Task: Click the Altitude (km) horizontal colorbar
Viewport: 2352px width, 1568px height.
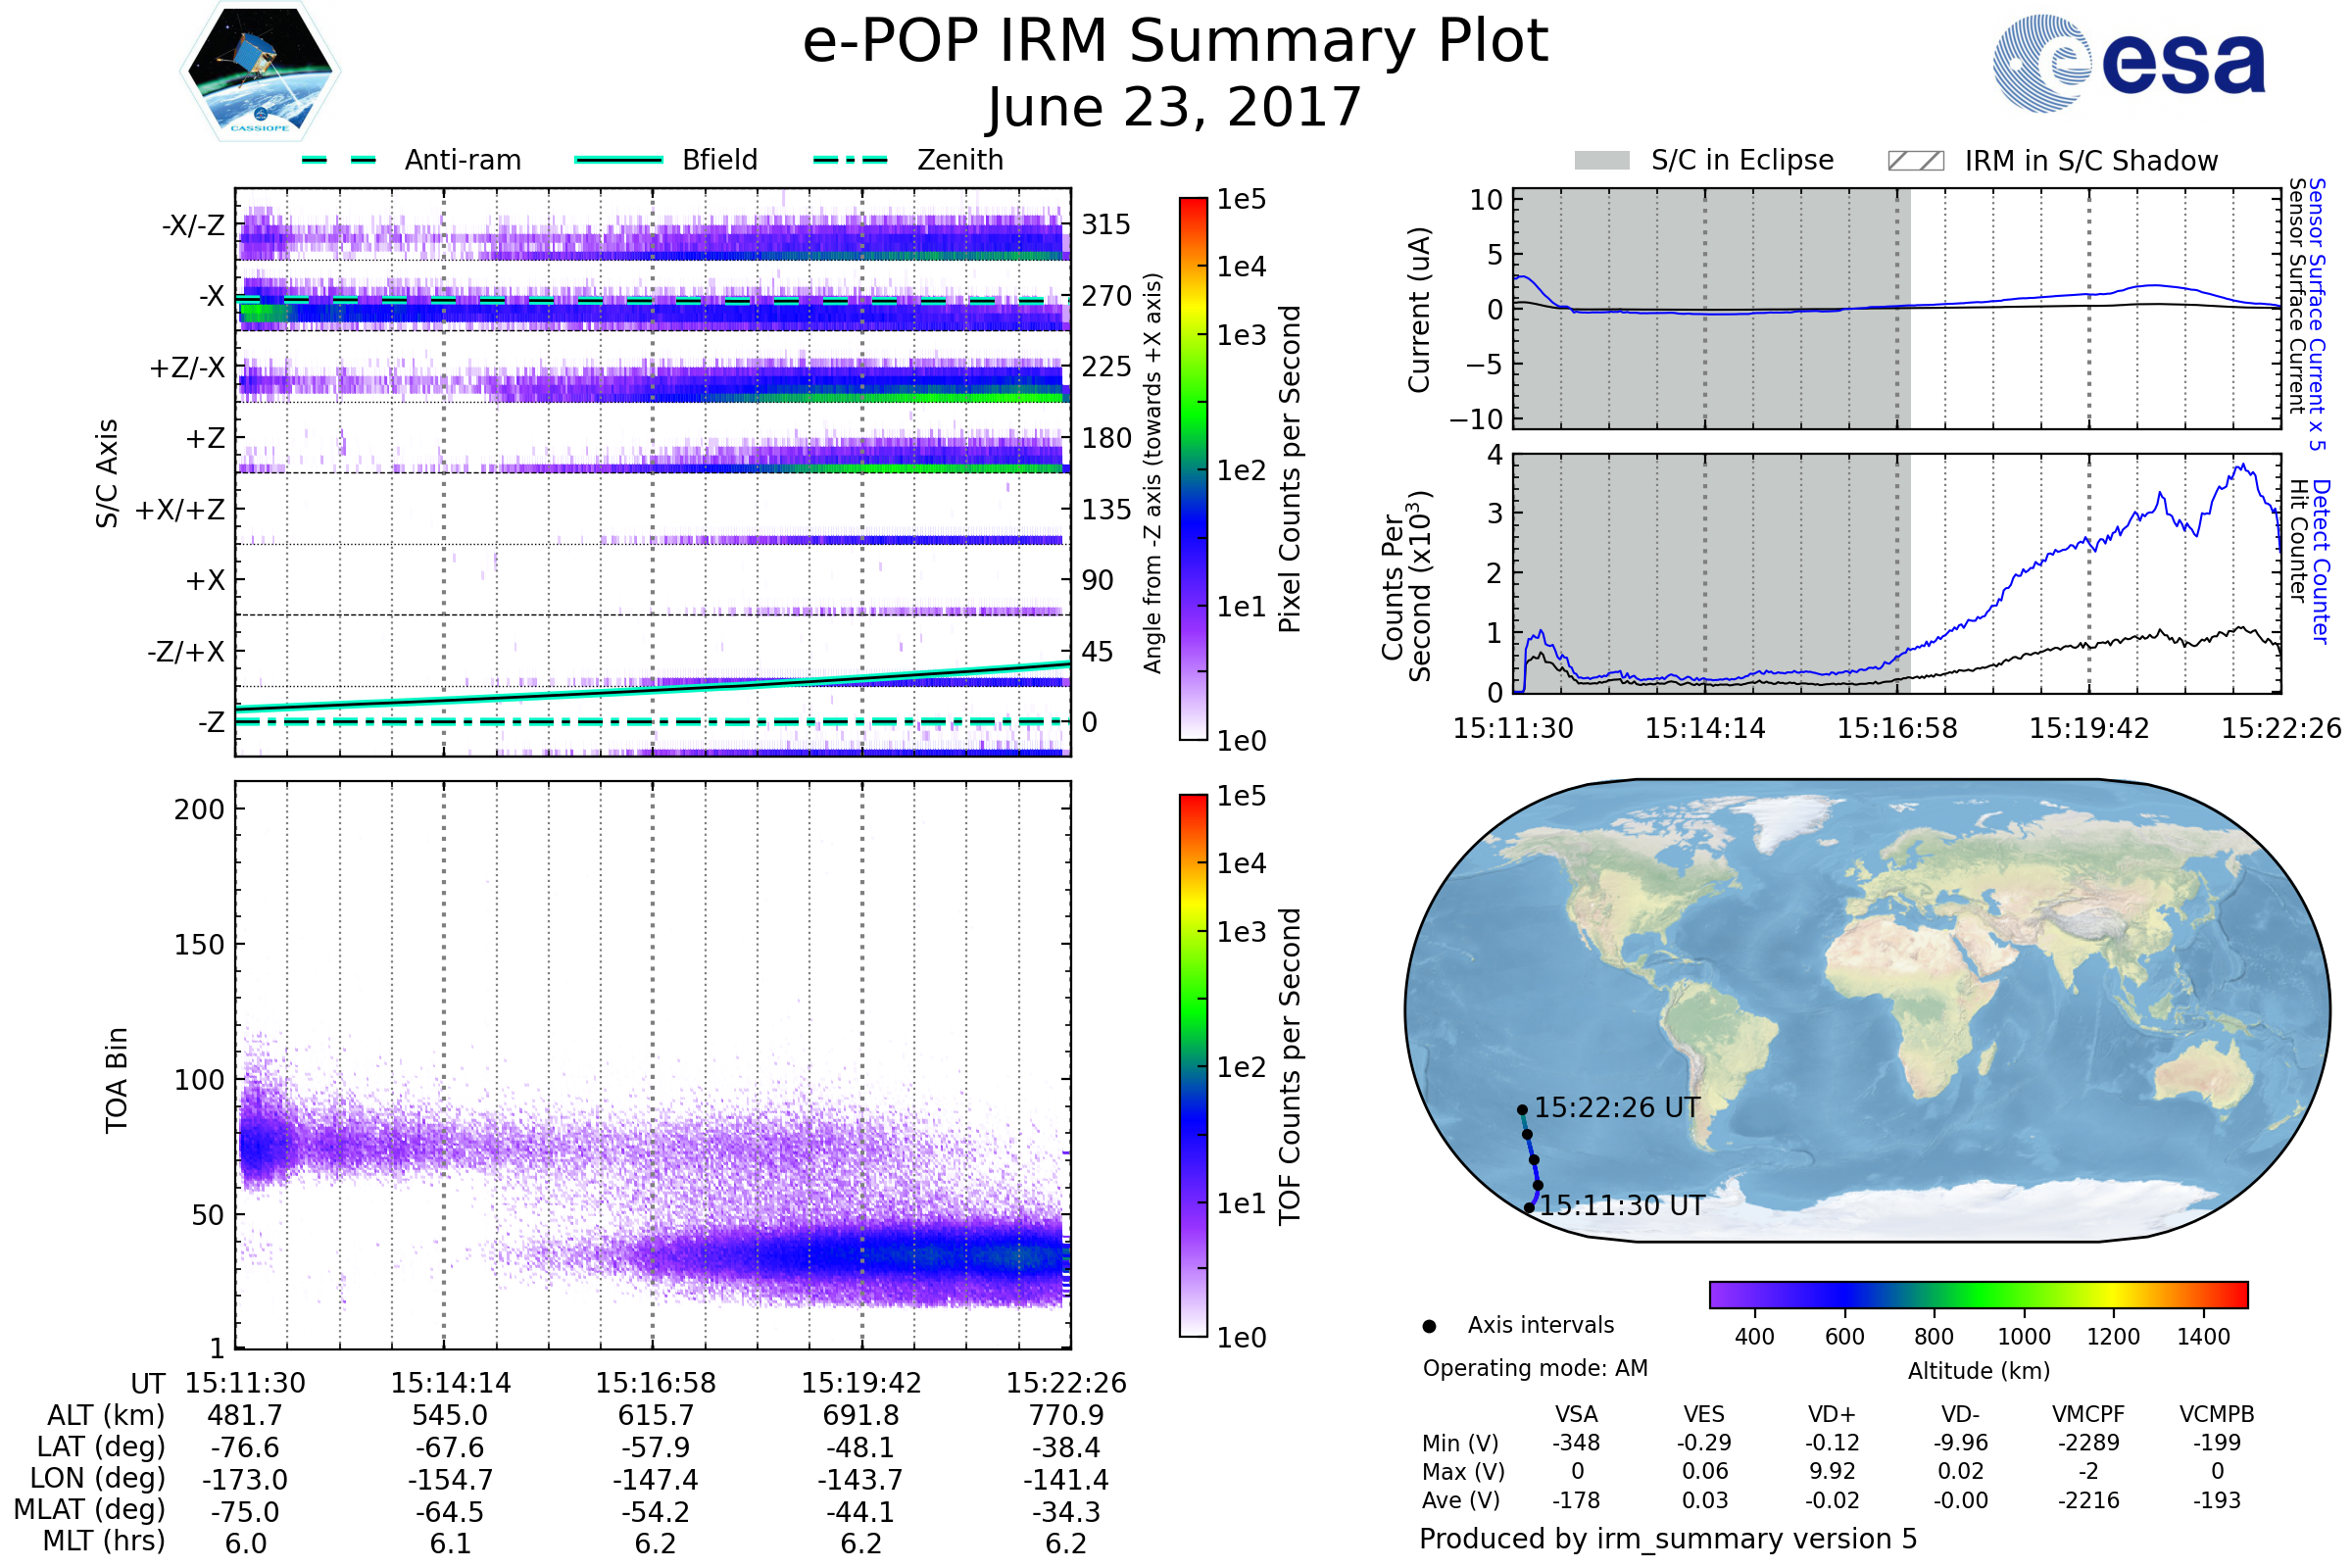Action: 1978,1294
